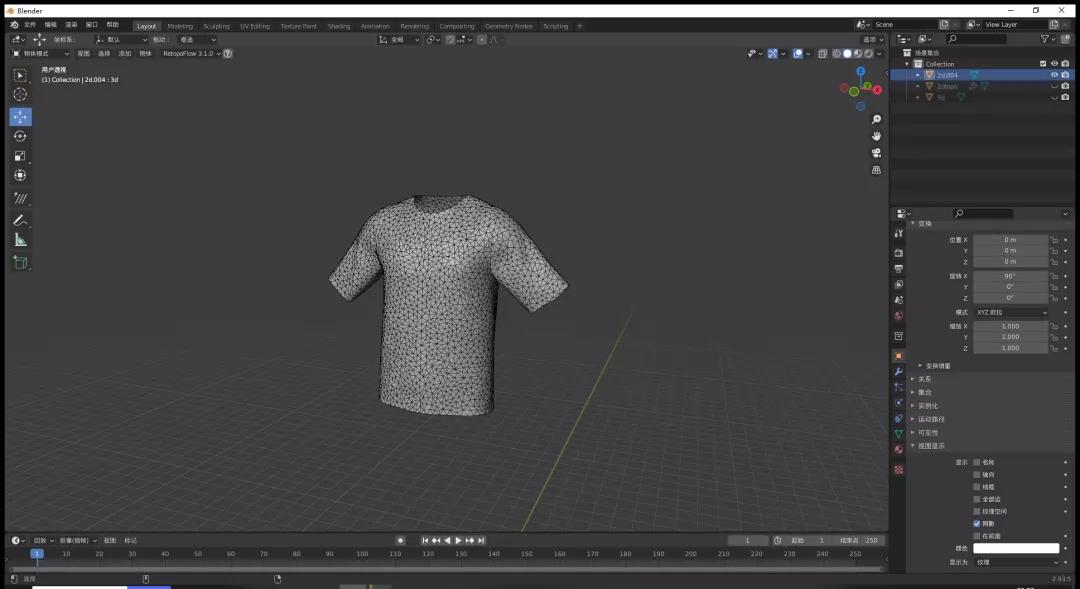Expand the 可见性 section in properties

(928, 432)
